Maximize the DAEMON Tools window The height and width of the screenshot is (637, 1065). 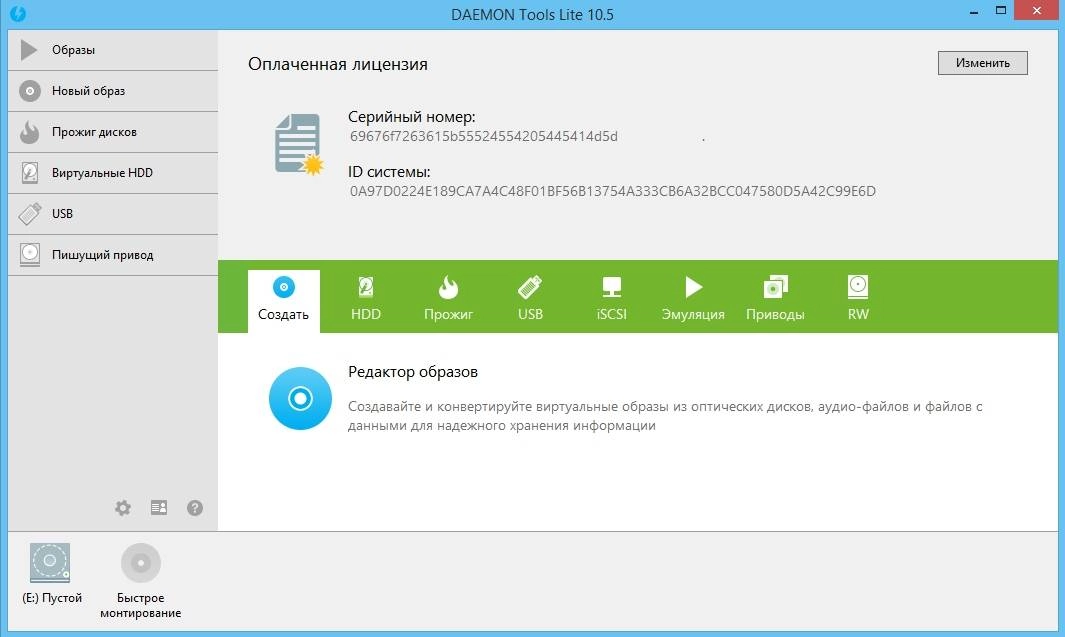[x=1000, y=11]
